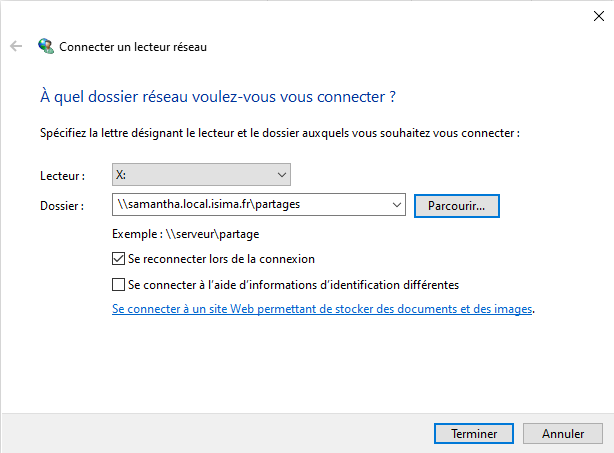Click the Connecter un lecteur réseau title
The width and height of the screenshot is (614, 453).
pyautogui.click(x=133, y=46)
